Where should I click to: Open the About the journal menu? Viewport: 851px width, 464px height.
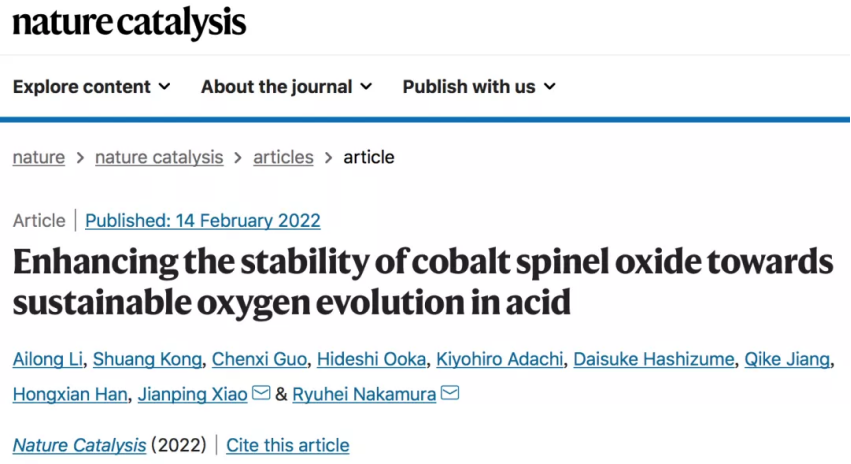pos(287,87)
